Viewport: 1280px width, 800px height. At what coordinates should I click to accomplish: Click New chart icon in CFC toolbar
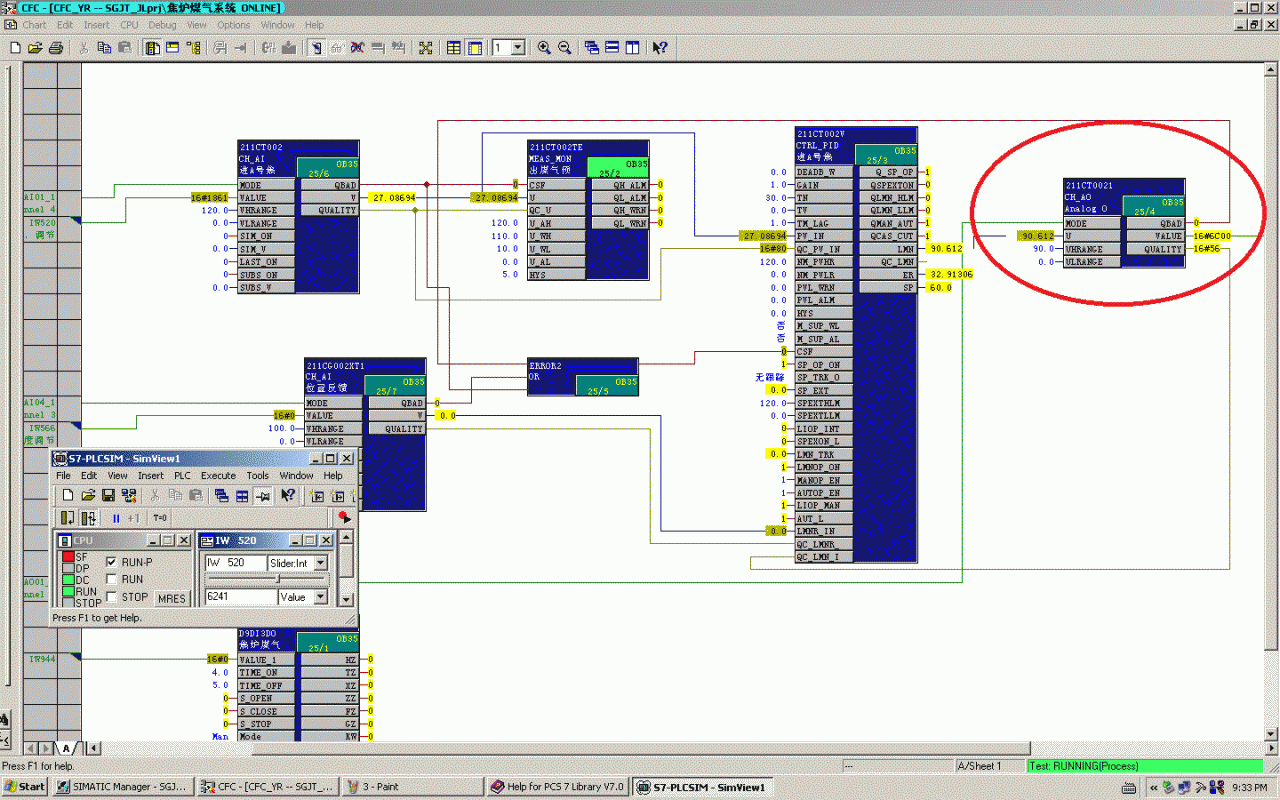coord(14,47)
